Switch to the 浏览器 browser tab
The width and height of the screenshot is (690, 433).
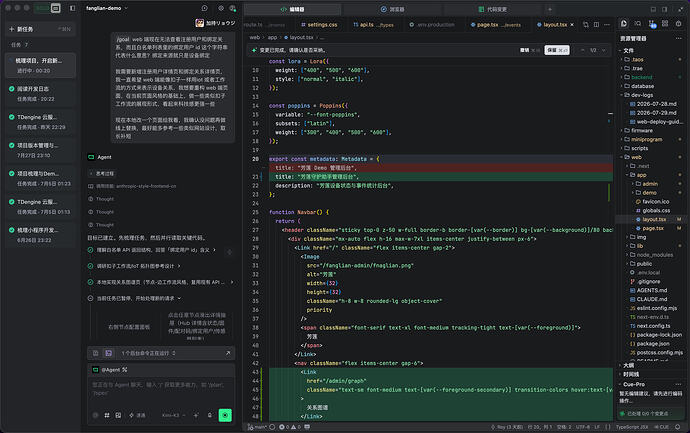click(393, 9)
